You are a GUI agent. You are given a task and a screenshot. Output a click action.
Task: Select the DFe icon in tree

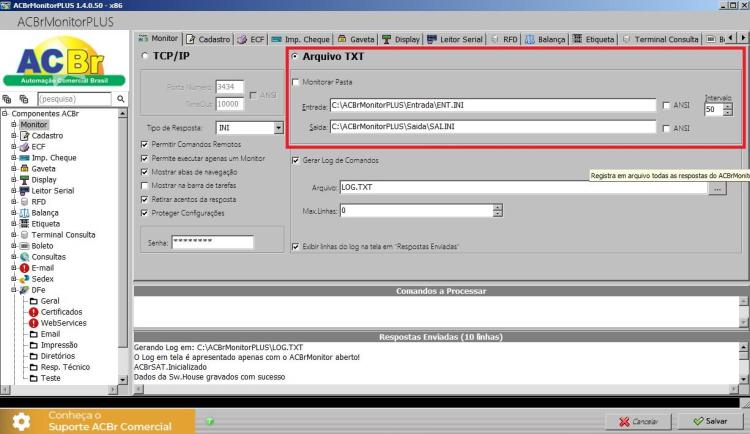(x=24, y=290)
